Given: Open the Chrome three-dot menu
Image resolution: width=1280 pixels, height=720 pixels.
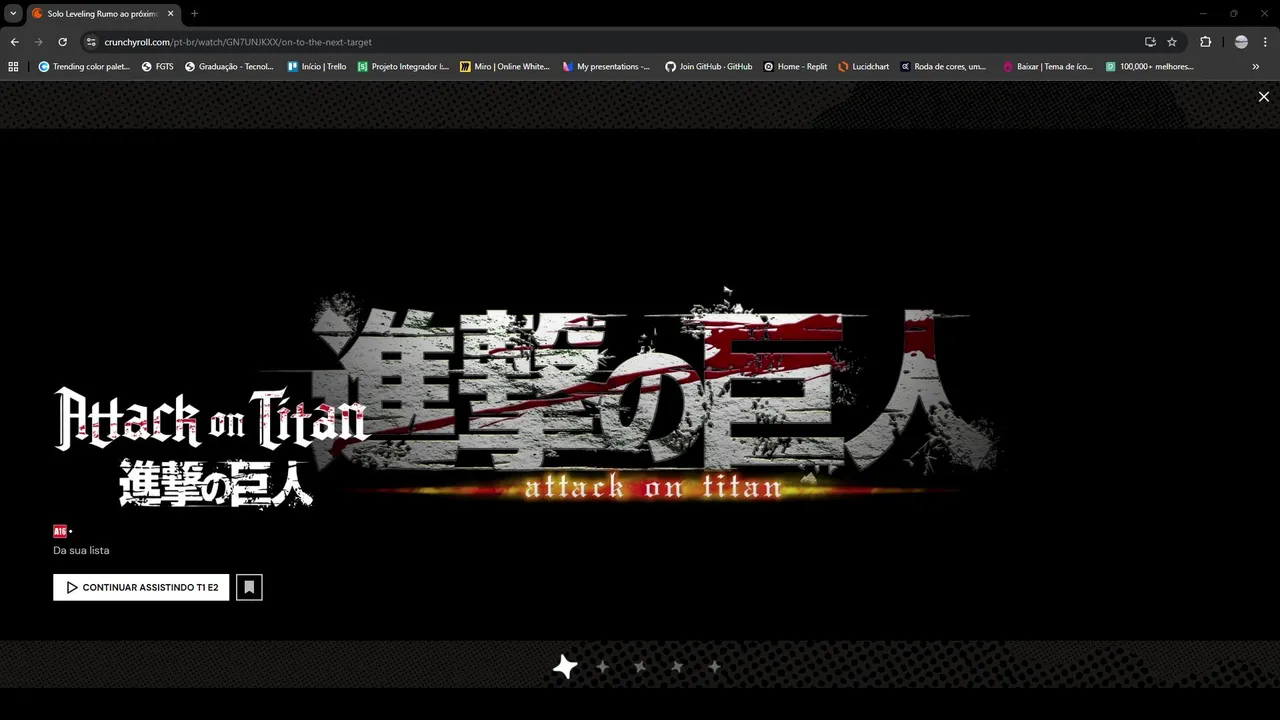Looking at the screenshot, I should 1266,42.
